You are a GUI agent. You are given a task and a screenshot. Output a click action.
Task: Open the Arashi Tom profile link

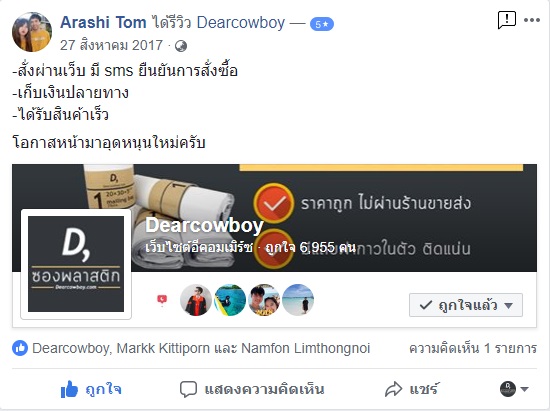(x=103, y=23)
